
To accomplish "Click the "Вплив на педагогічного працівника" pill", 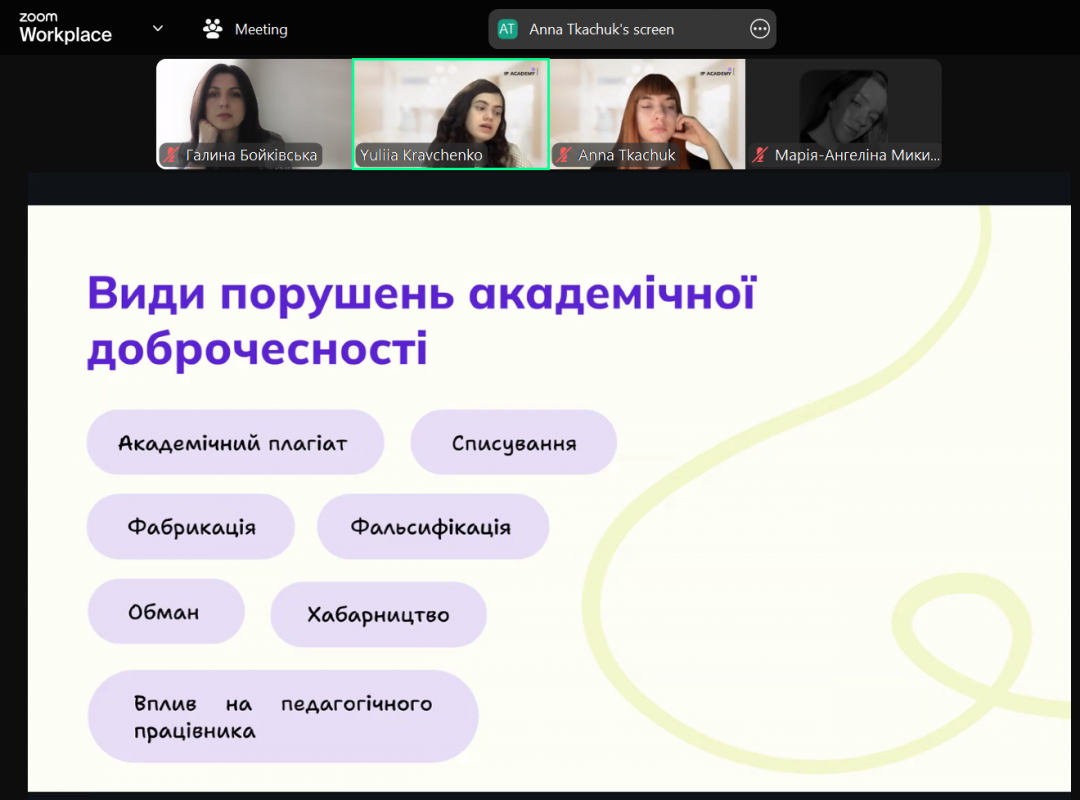I will pyautogui.click(x=282, y=717).
